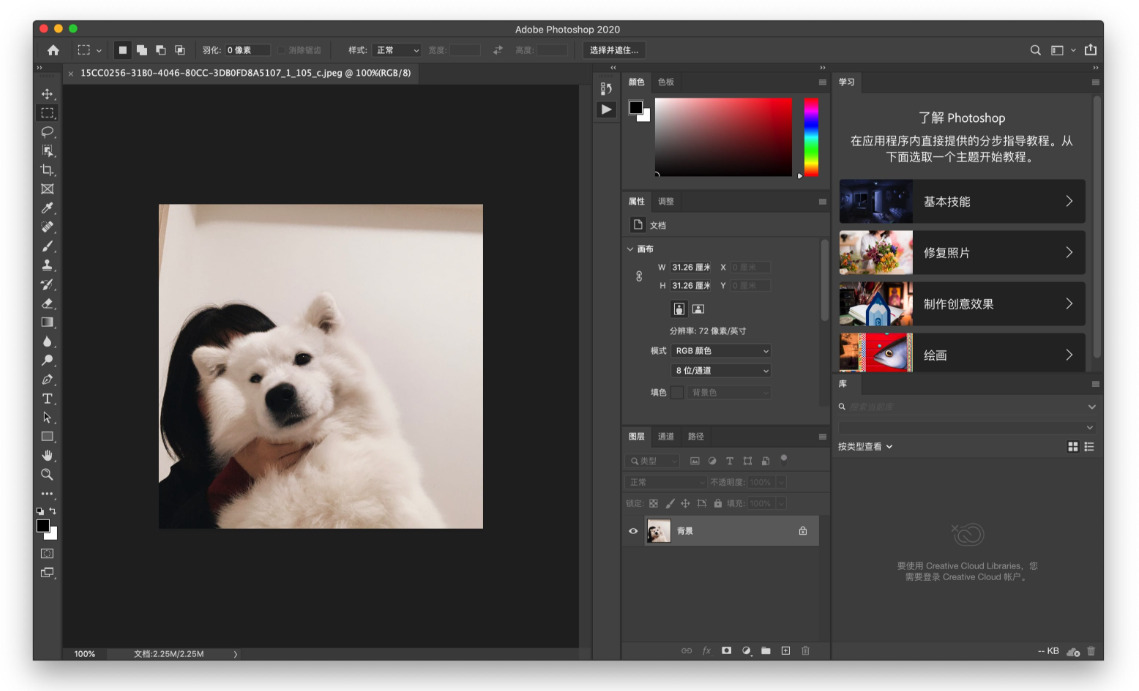Viewport: 1139px width, 691px height.
Task: Hide the 背景 layer using eye icon
Action: 633,531
